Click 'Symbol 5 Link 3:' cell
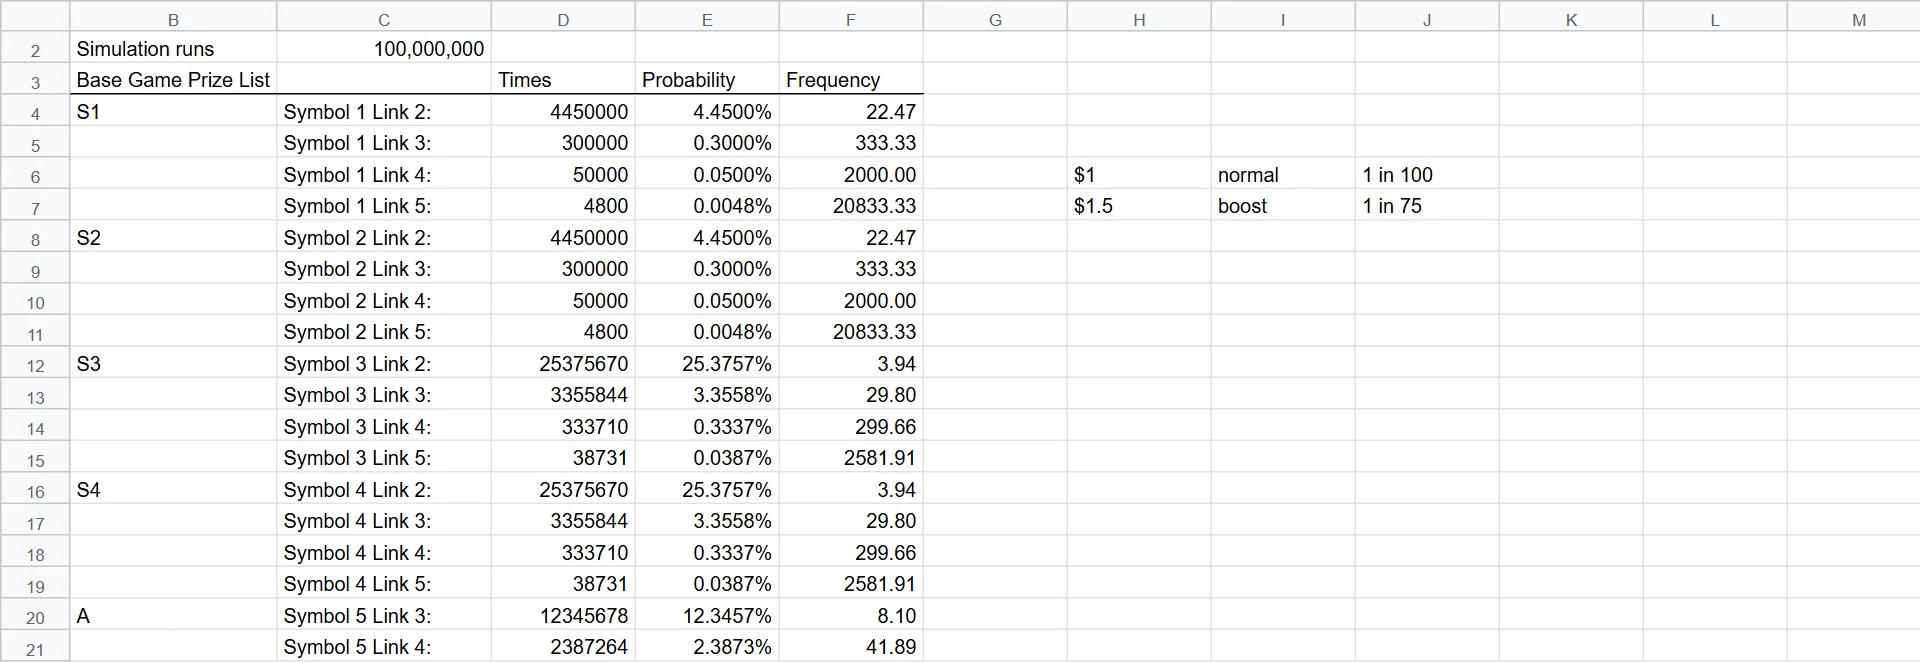 [x=384, y=616]
